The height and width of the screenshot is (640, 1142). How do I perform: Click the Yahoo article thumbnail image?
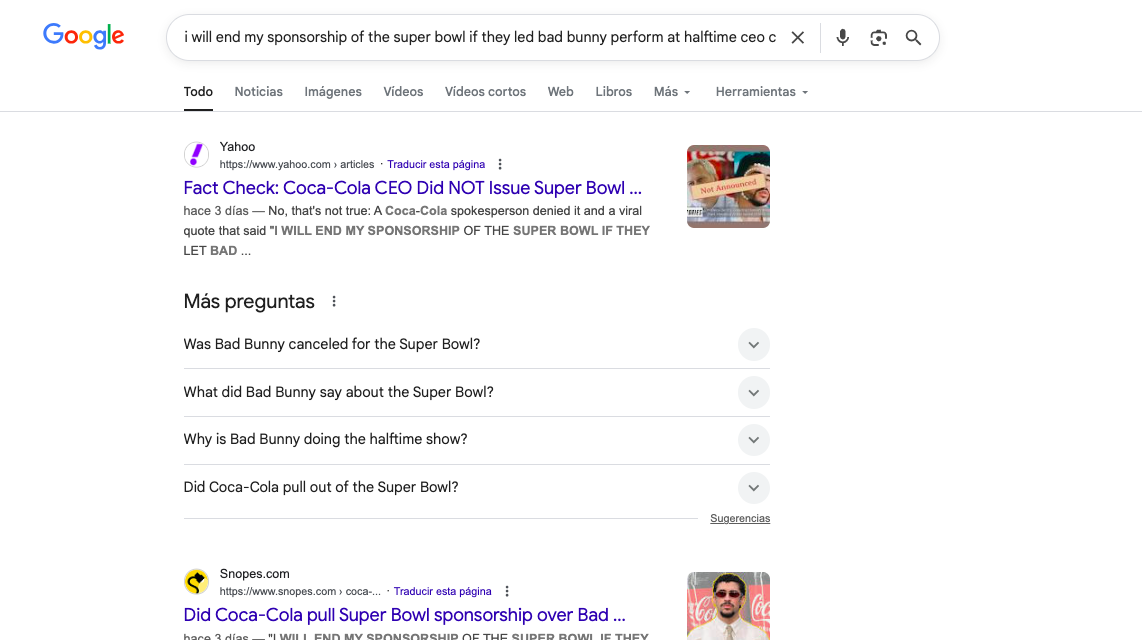coord(728,186)
